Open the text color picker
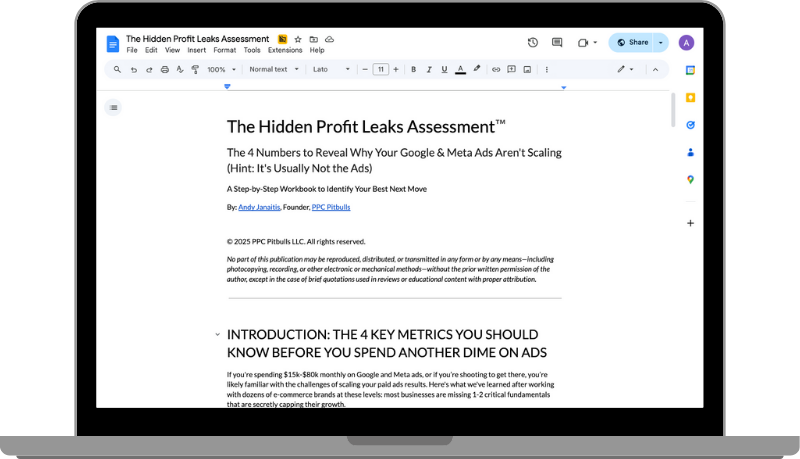Viewport: 800px width, 459px height. 460,70
